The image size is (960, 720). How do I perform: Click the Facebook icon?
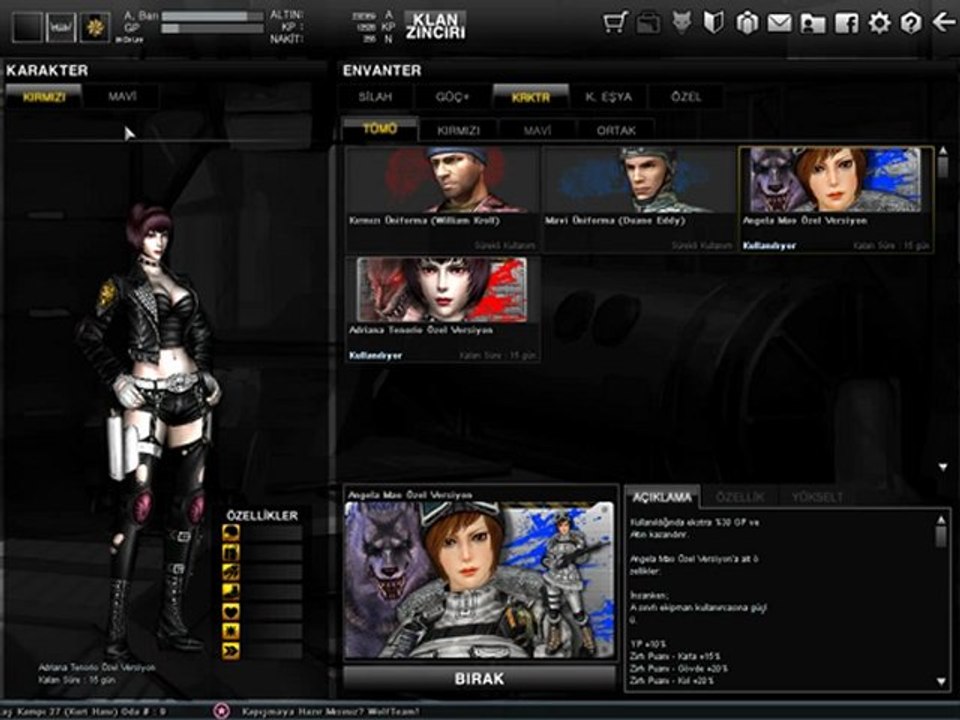click(846, 24)
